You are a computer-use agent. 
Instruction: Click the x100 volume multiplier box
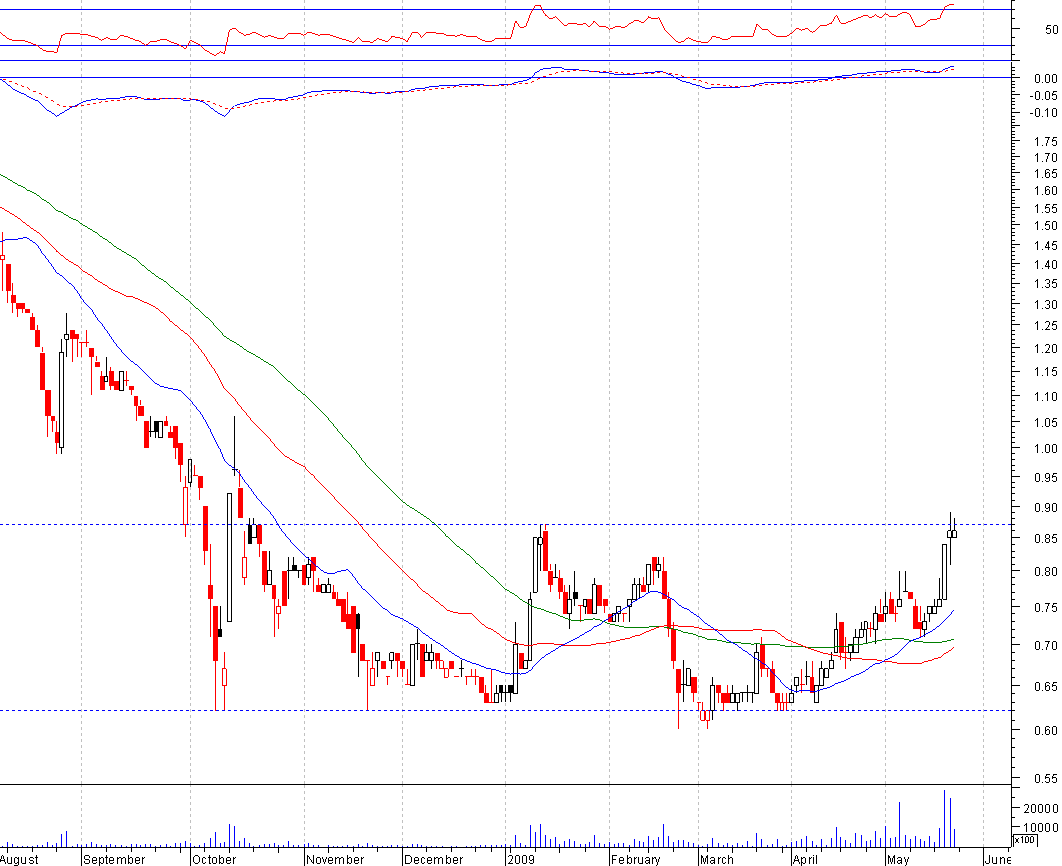pyautogui.click(x=1025, y=840)
